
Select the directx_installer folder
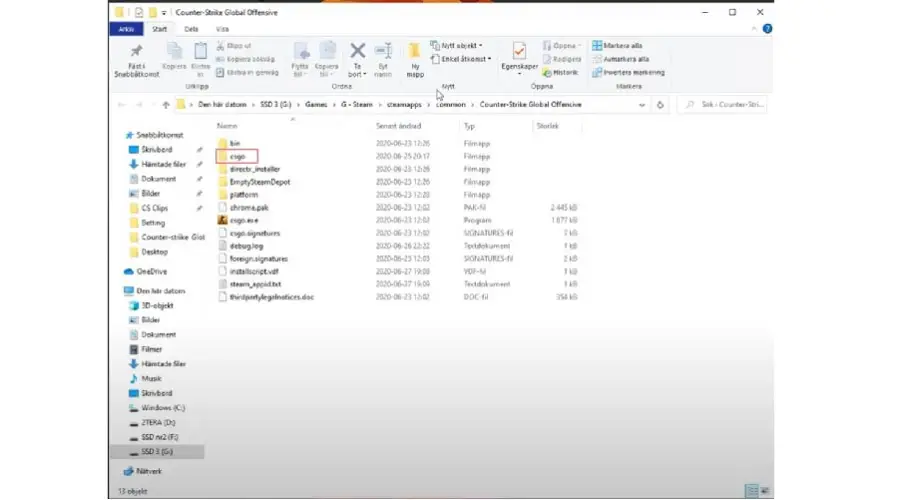coord(249,169)
